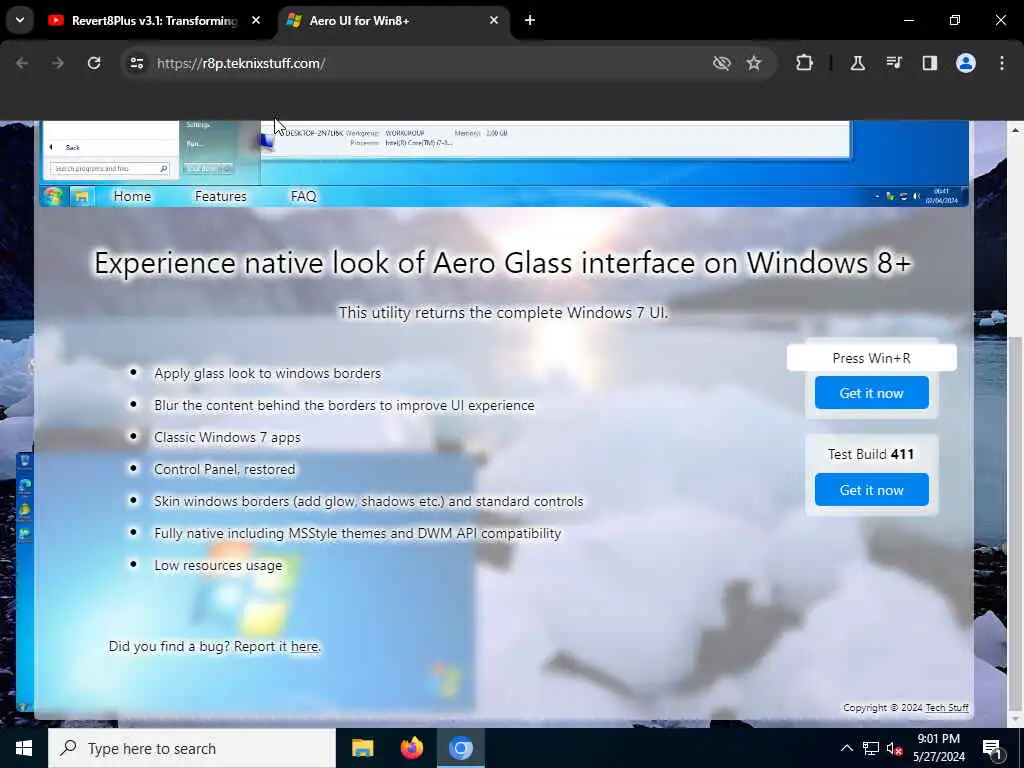Open the Chrome three-dot menu
Screen dimensions: 1024x768
(1002, 63)
